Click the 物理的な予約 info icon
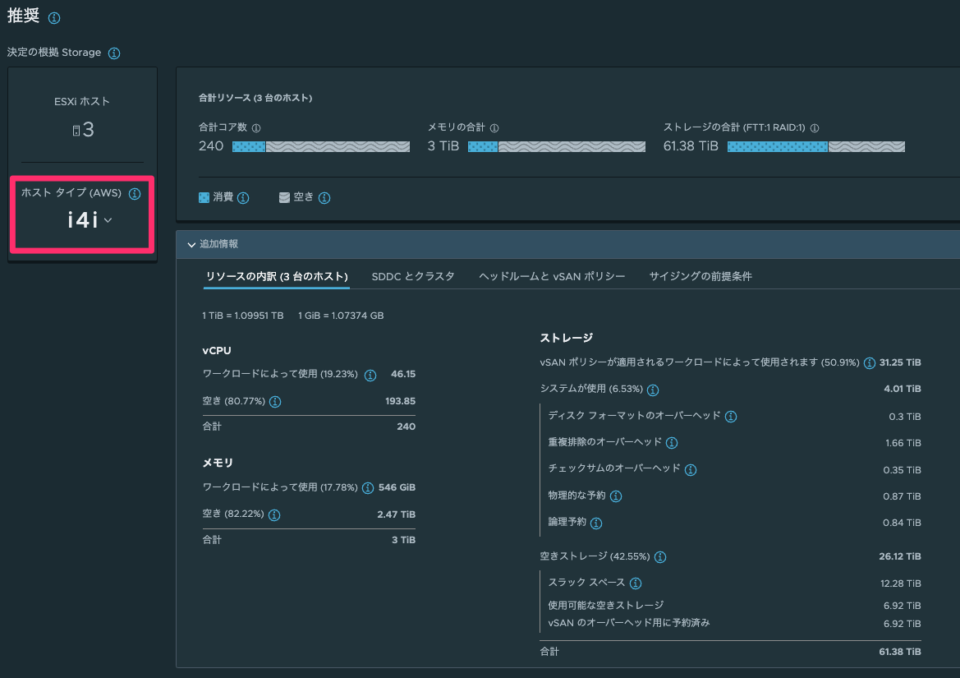 (616, 495)
